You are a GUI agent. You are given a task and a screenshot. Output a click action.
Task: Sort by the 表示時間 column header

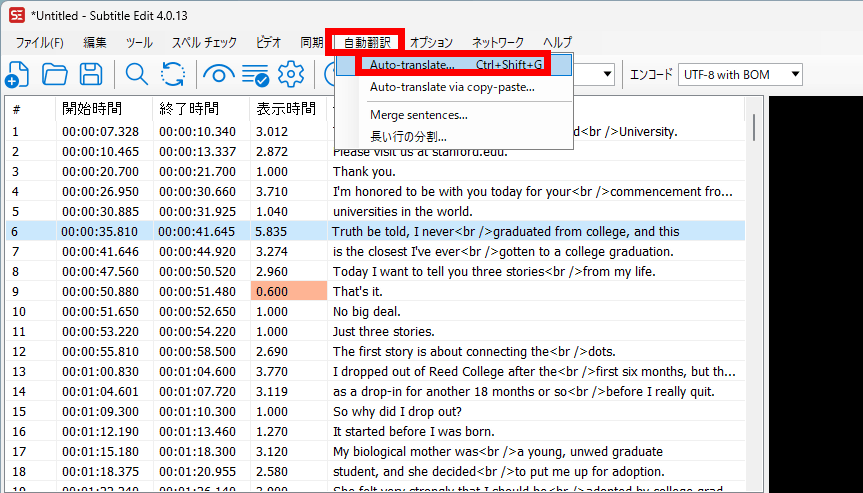288,109
